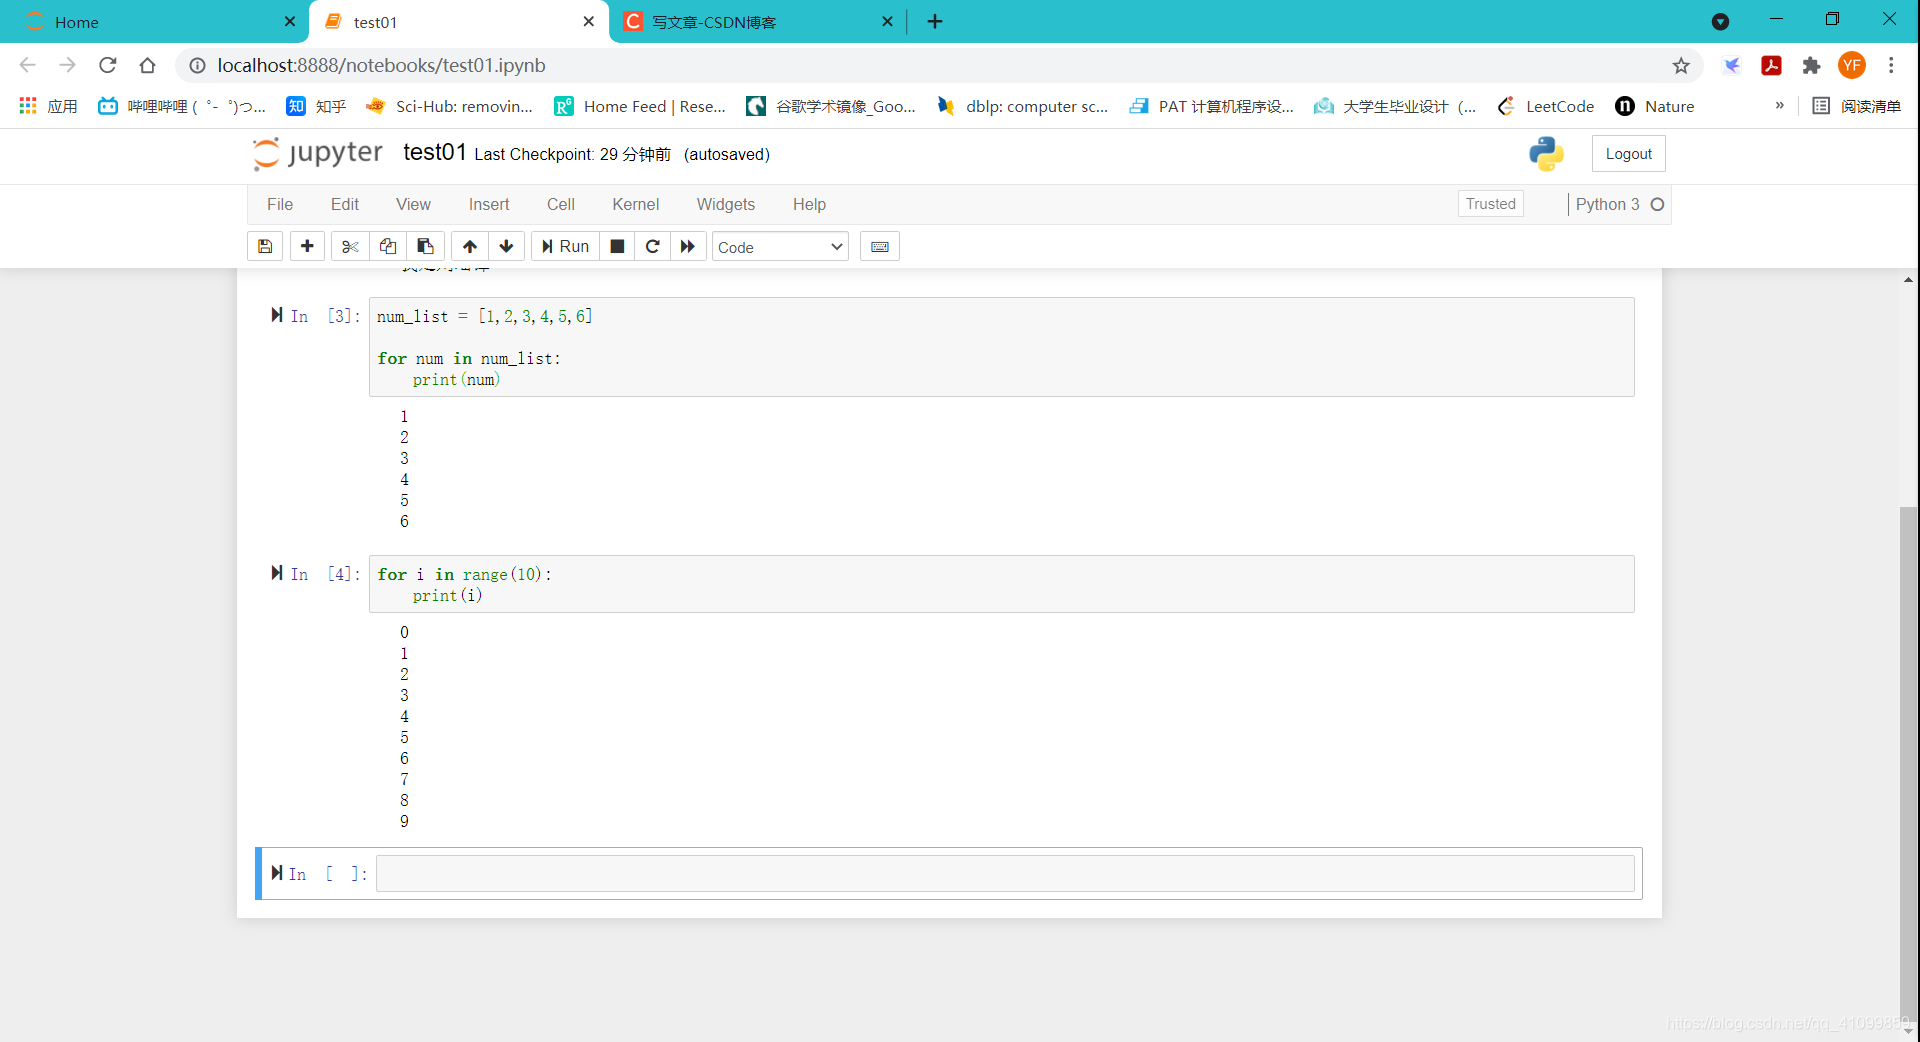This screenshot has width=1920, height=1042.
Task: Open the Nature bookmark
Action: click(1655, 106)
